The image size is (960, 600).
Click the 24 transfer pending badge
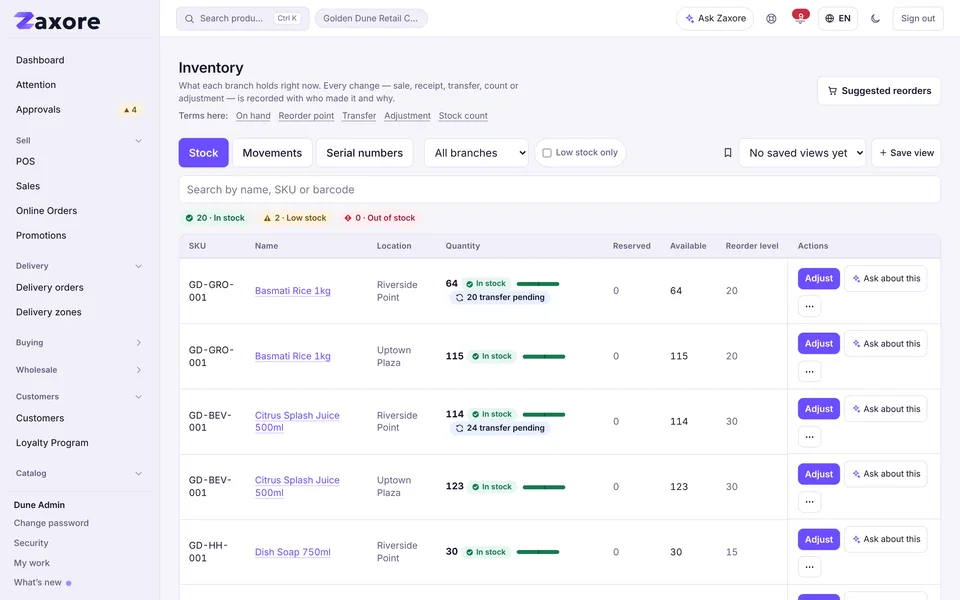[499, 428]
